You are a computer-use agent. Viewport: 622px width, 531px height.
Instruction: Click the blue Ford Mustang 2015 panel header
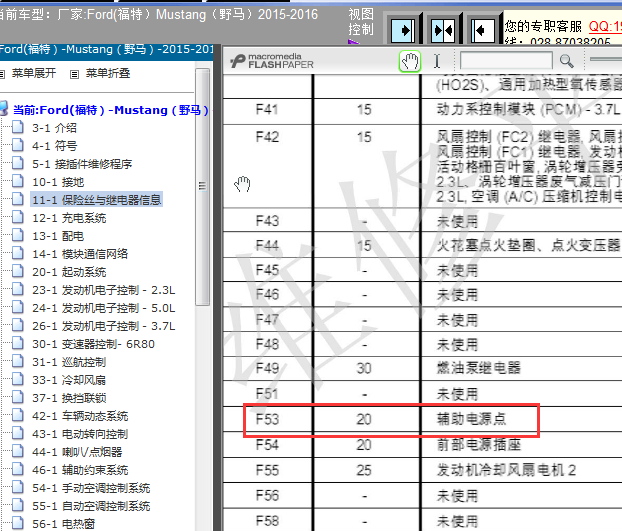pos(106,50)
